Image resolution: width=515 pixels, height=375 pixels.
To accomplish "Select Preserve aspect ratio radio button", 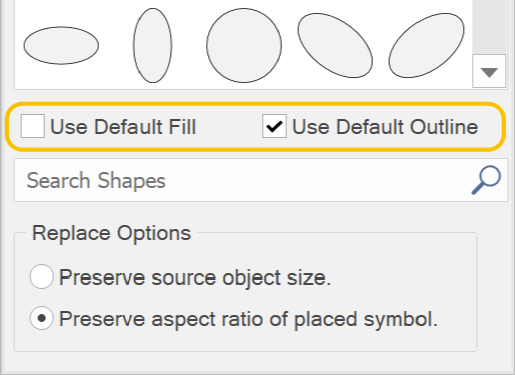I will (x=41, y=318).
